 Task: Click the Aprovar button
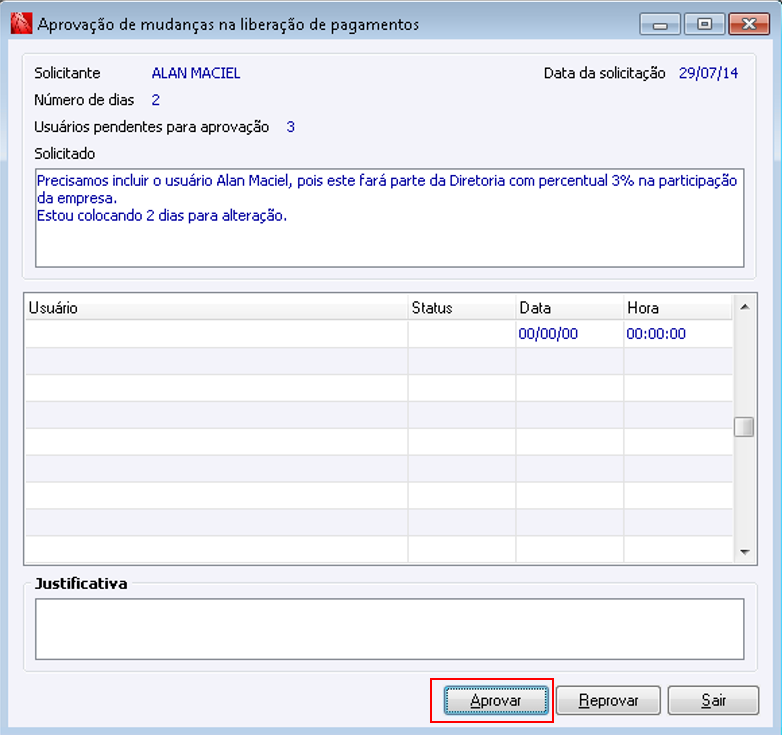pos(496,700)
